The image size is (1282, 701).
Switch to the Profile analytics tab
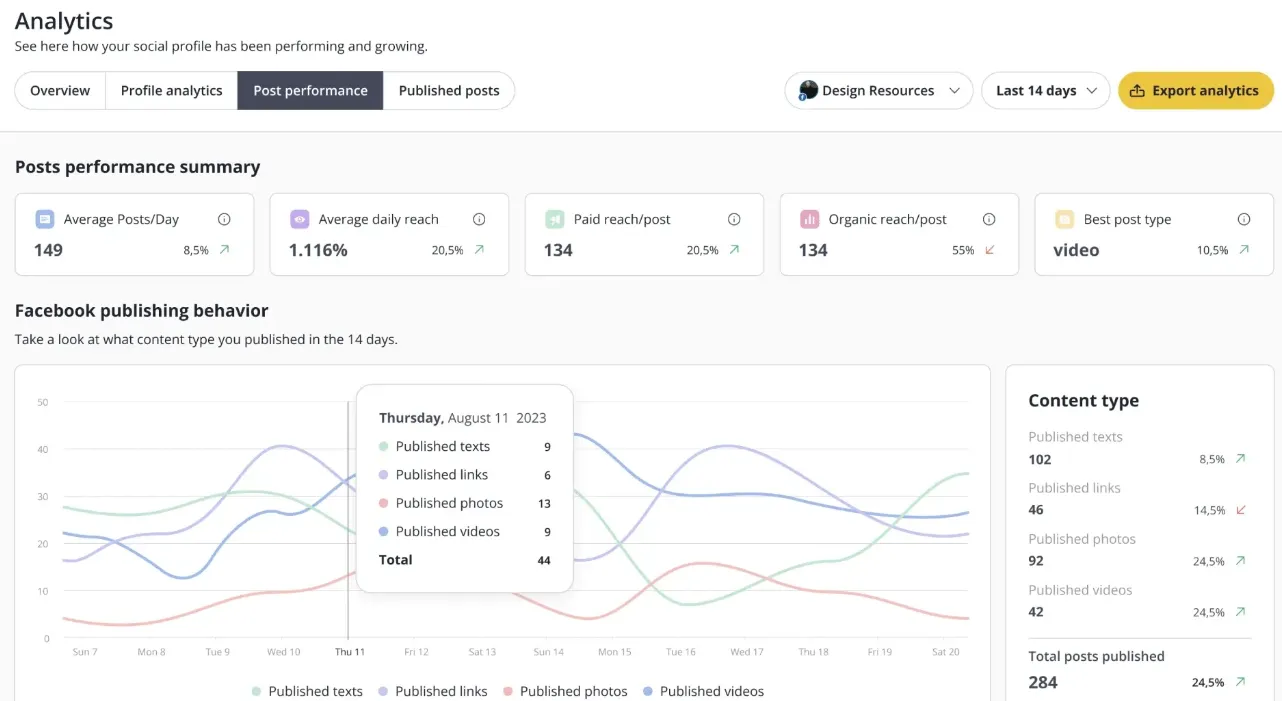pyautogui.click(x=171, y=90)
